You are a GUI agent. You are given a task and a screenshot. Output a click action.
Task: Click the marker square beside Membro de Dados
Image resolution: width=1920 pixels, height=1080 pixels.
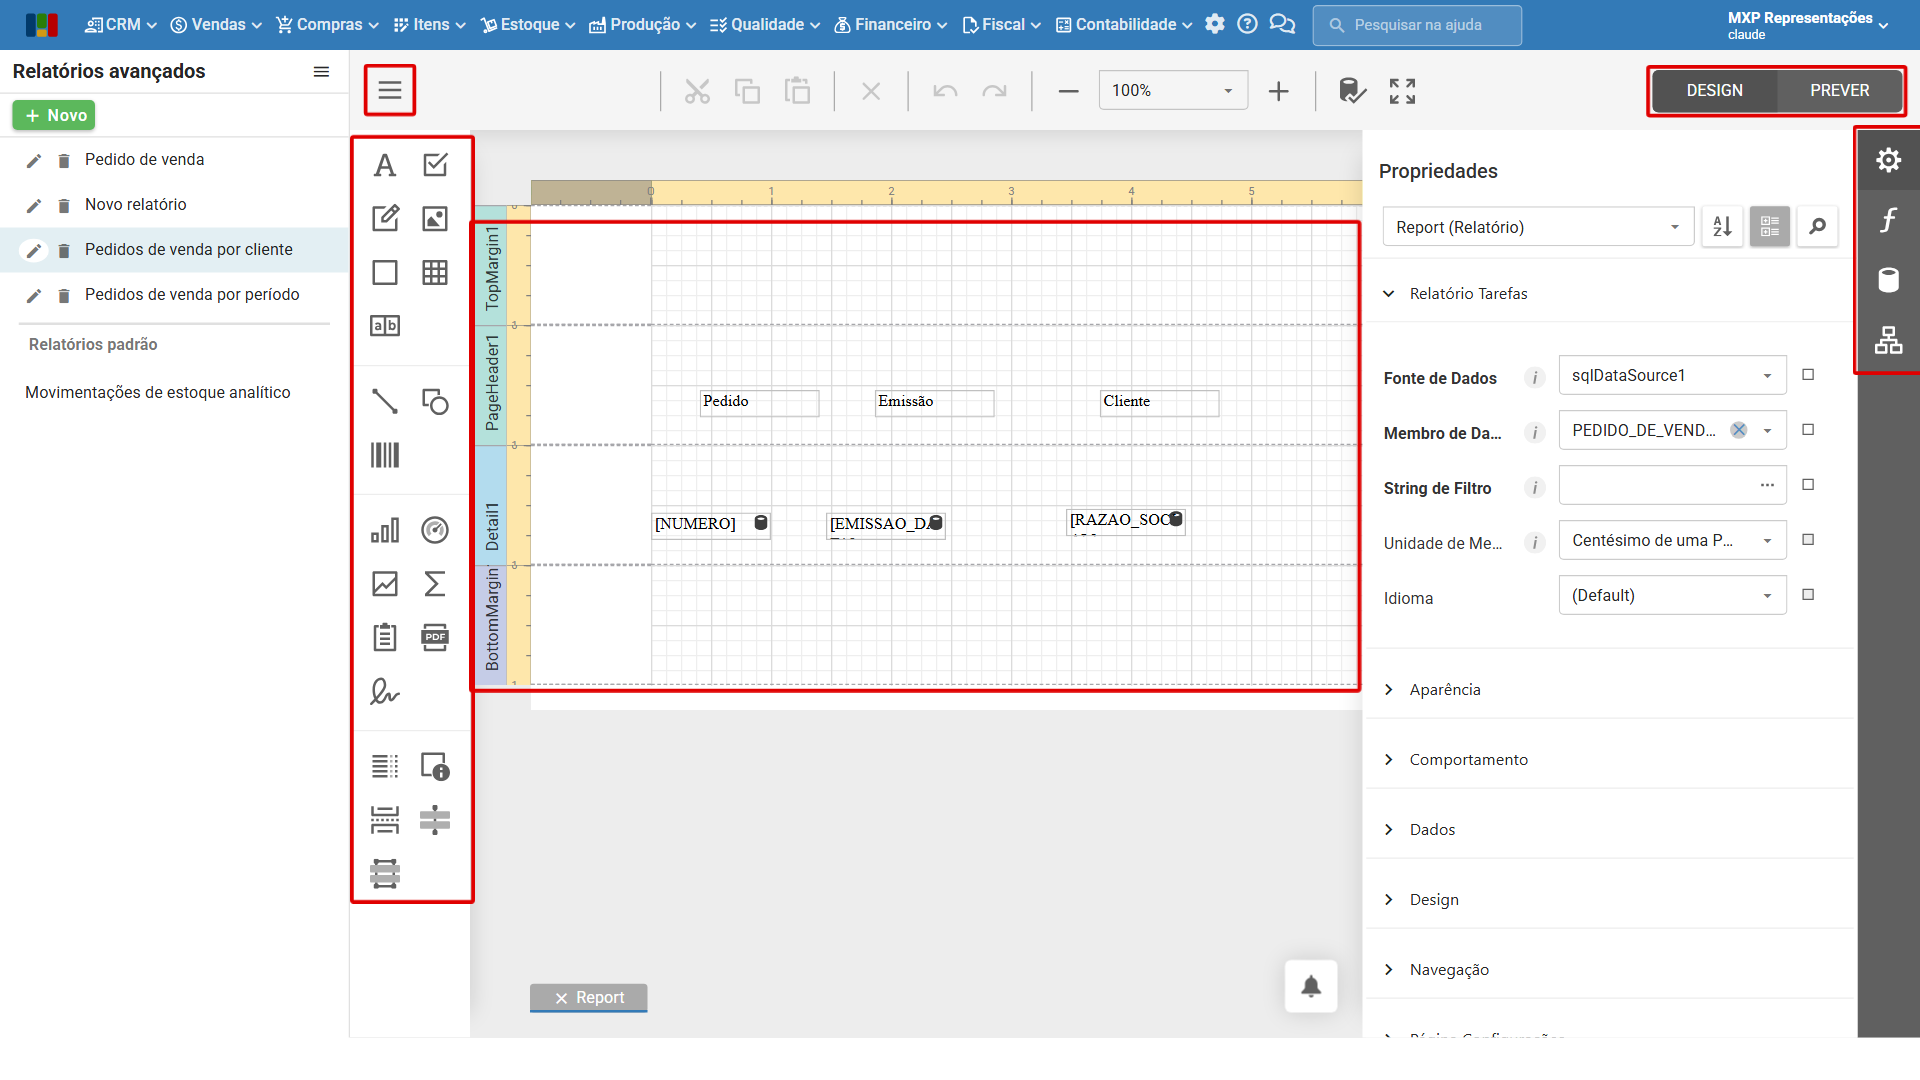pyautogui.click(x=1808, y=430)
